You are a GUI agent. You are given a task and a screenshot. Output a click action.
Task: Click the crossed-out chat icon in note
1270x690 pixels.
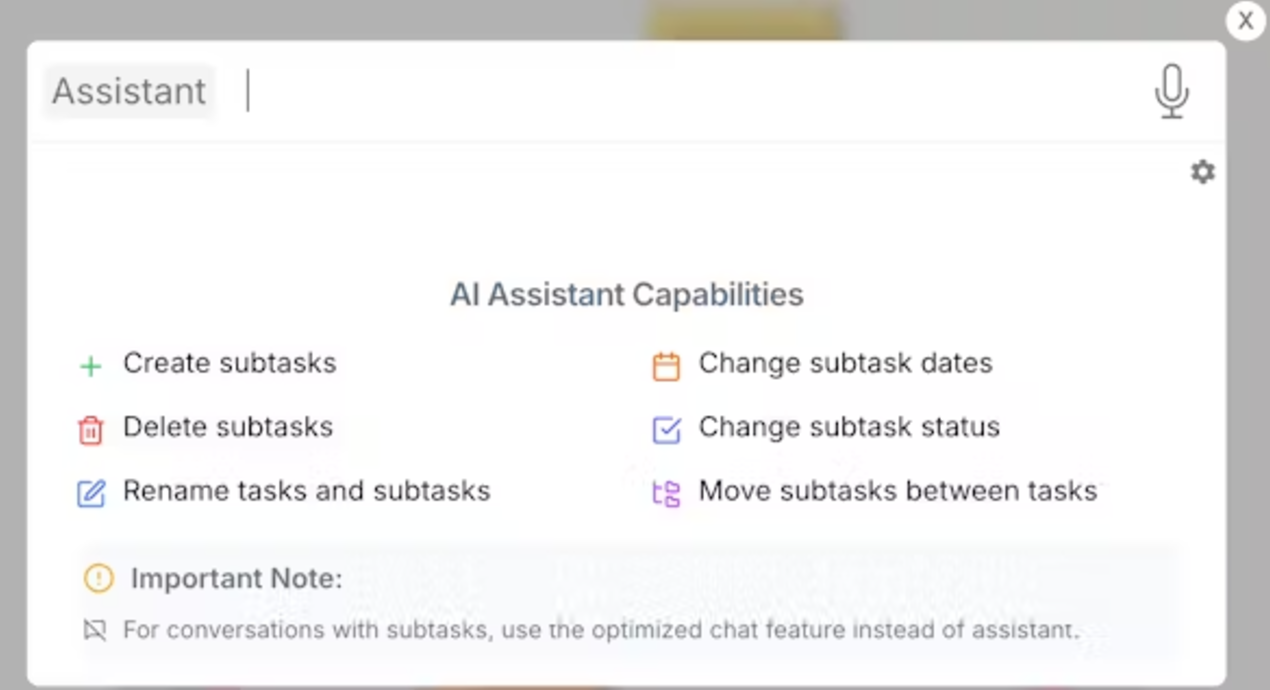pos(95,630)
